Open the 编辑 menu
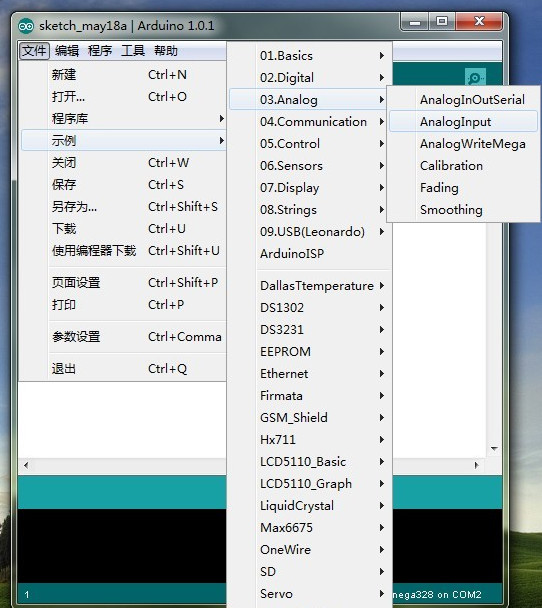The width and height of the screenshot is (542, 608). [67, 50]
